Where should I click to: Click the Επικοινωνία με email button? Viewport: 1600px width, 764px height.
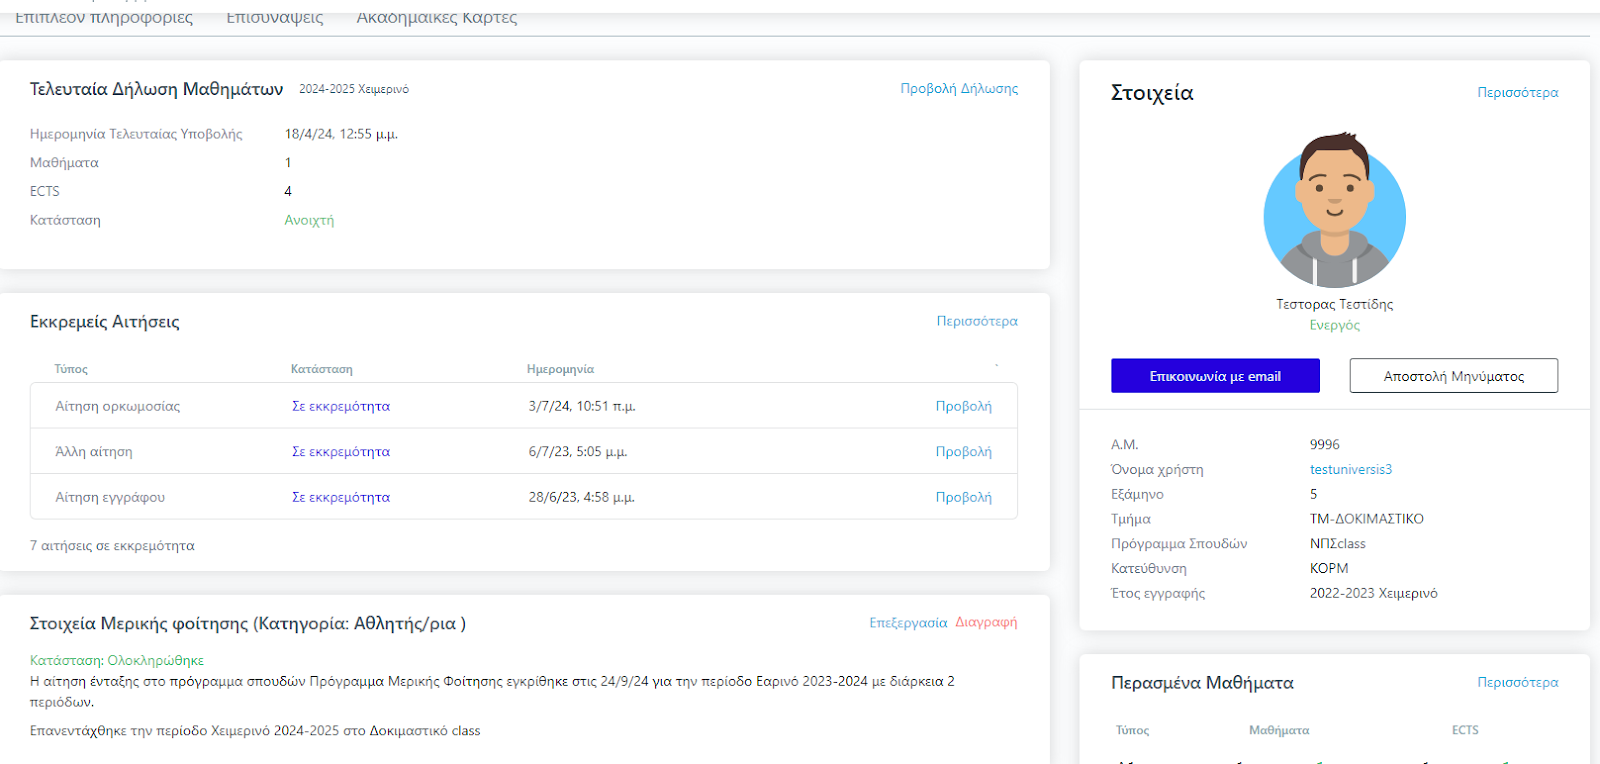coord(1215,376)
